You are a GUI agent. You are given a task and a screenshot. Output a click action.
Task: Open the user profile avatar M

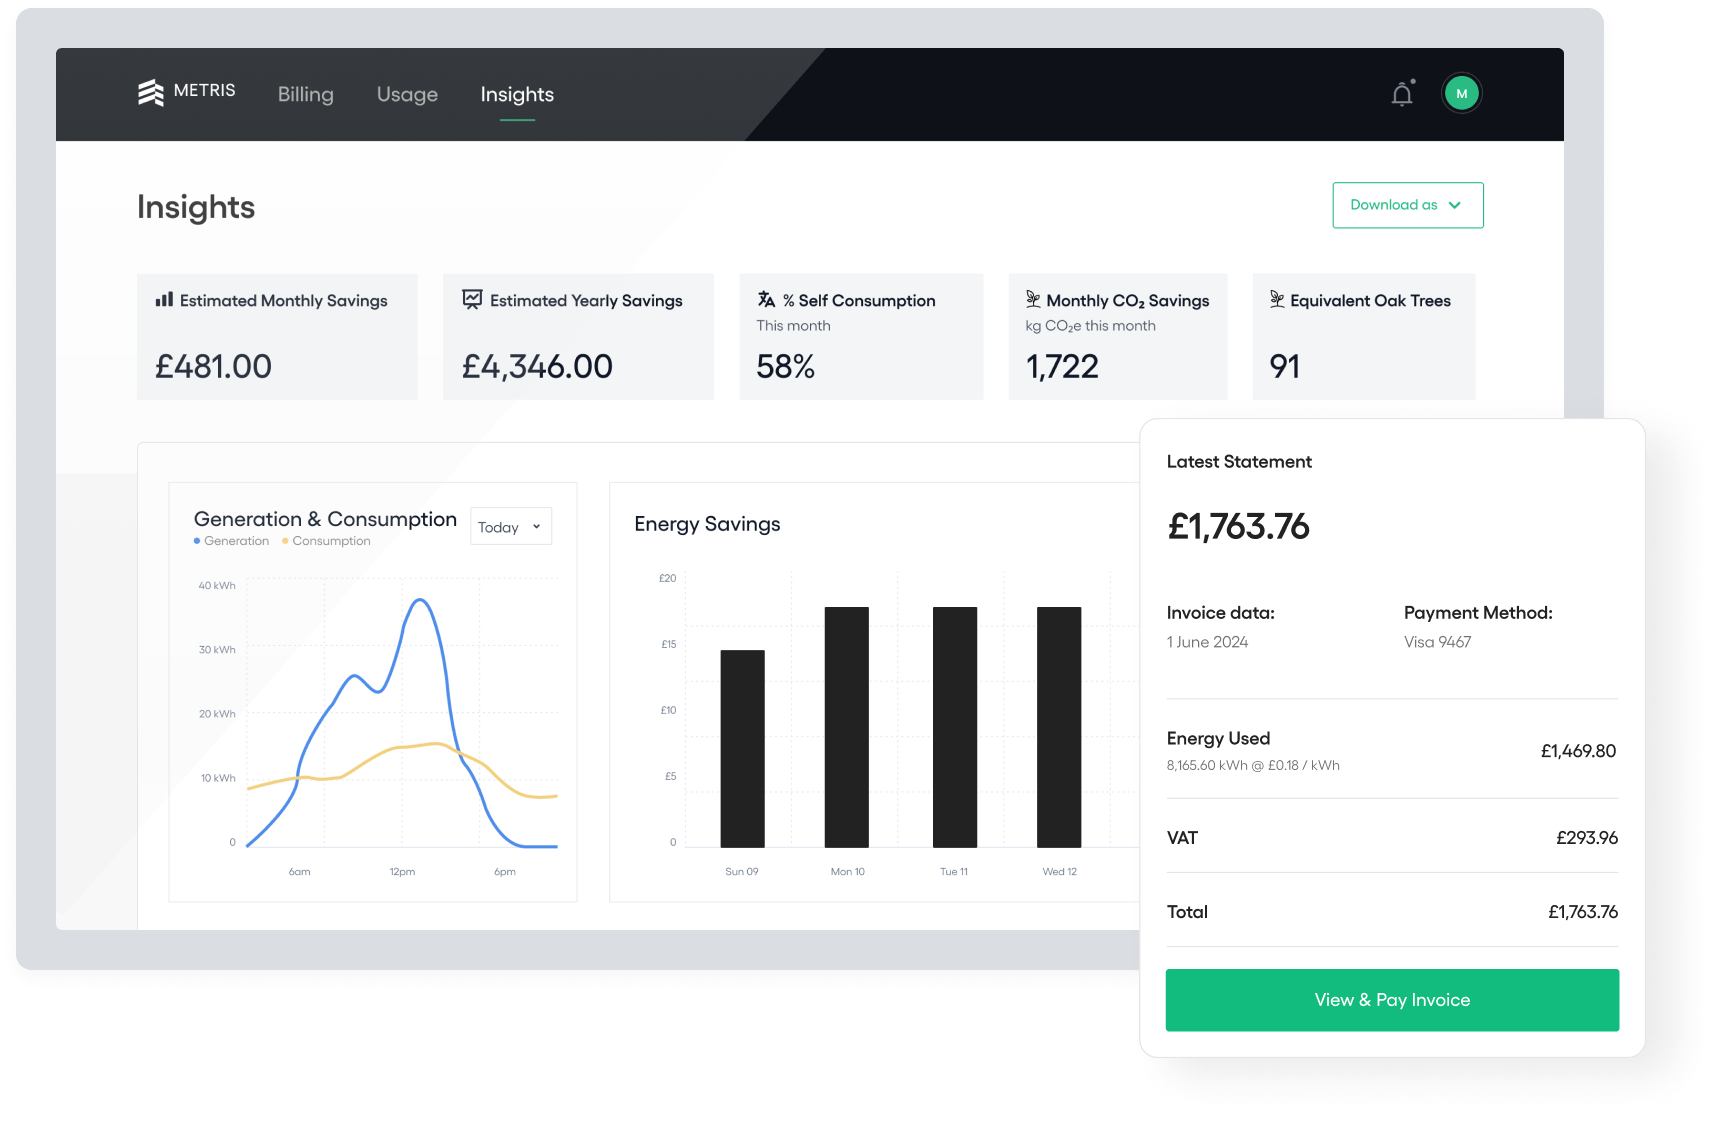[1461, 94]
